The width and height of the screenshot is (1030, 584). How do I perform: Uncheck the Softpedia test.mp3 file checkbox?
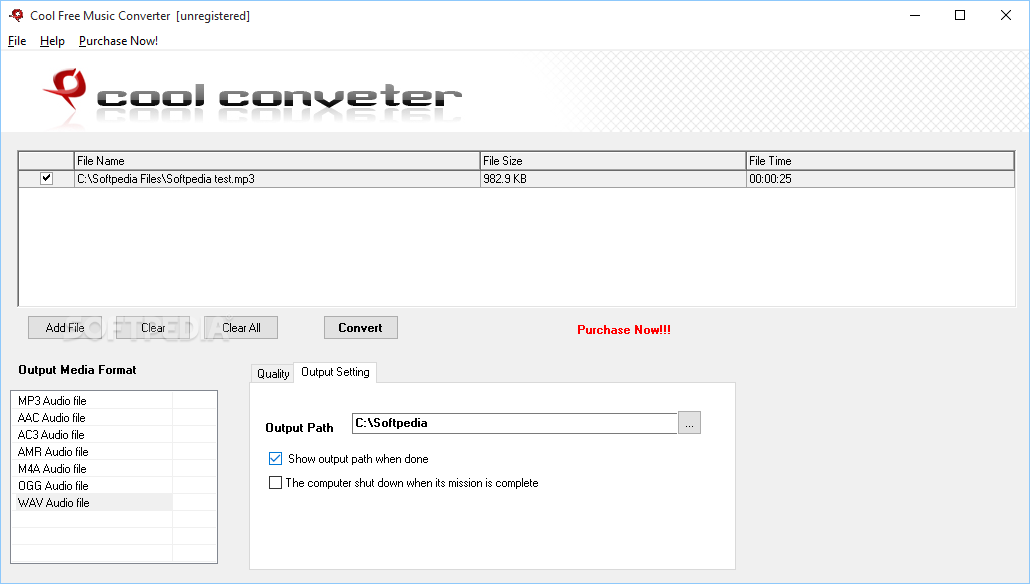(46, 178)
